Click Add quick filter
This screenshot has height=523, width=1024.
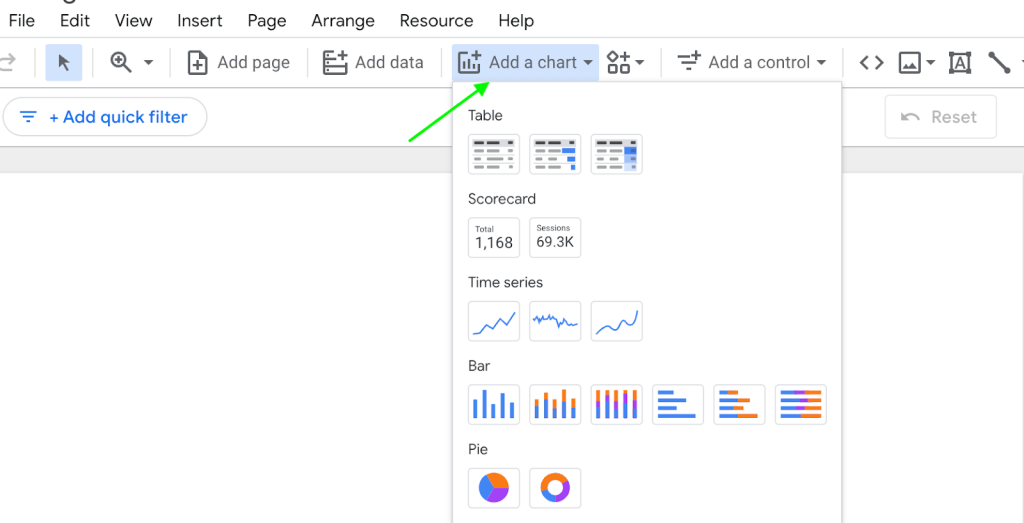[x=105, y=118]
